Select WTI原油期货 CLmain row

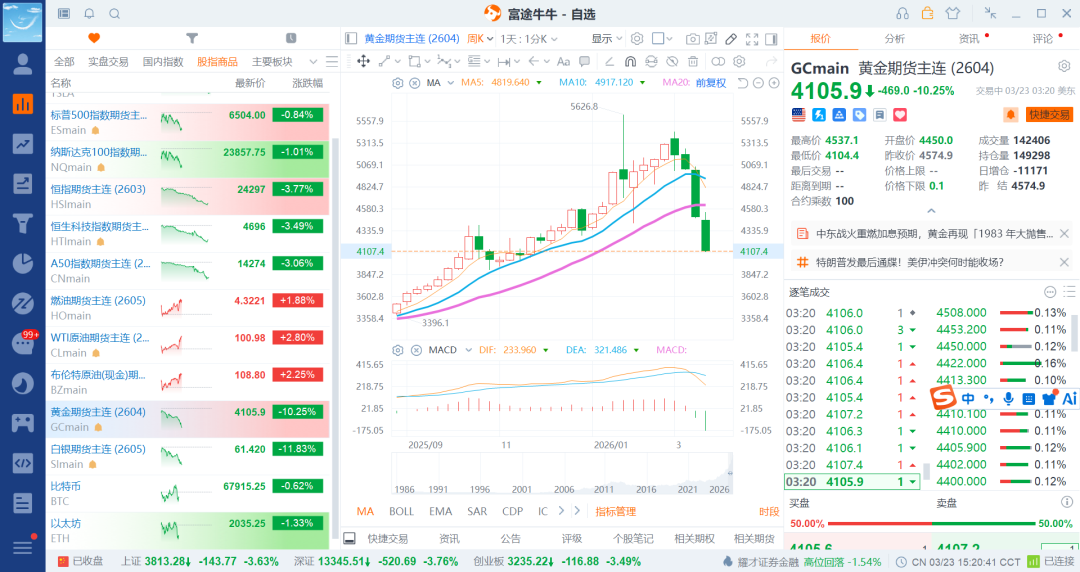click(187, 345)
